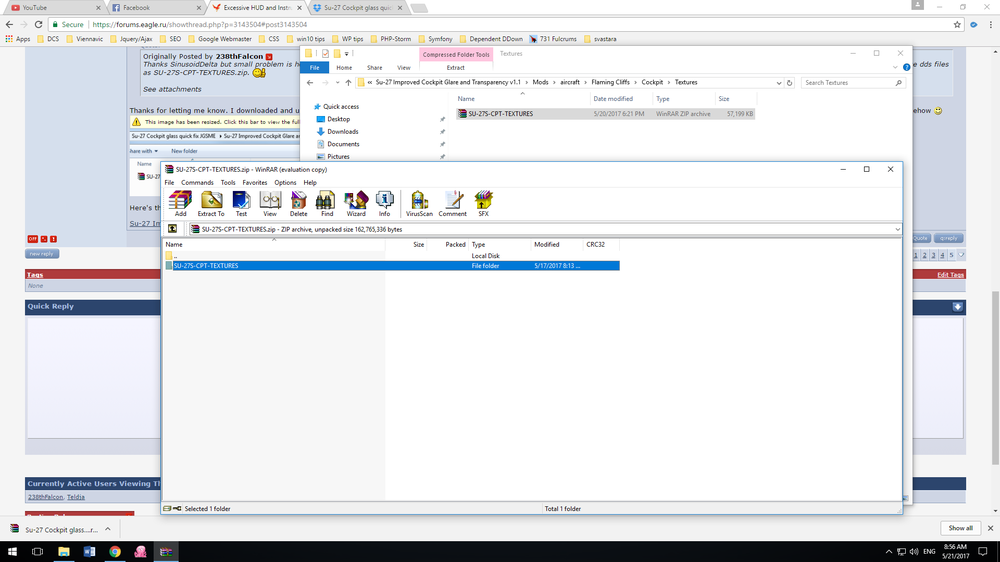Open the WinRAR Favorites menu
Image resolution: width=1000 pixels, height=562 pixels.
pyautogui.click(x=254, y=182)
